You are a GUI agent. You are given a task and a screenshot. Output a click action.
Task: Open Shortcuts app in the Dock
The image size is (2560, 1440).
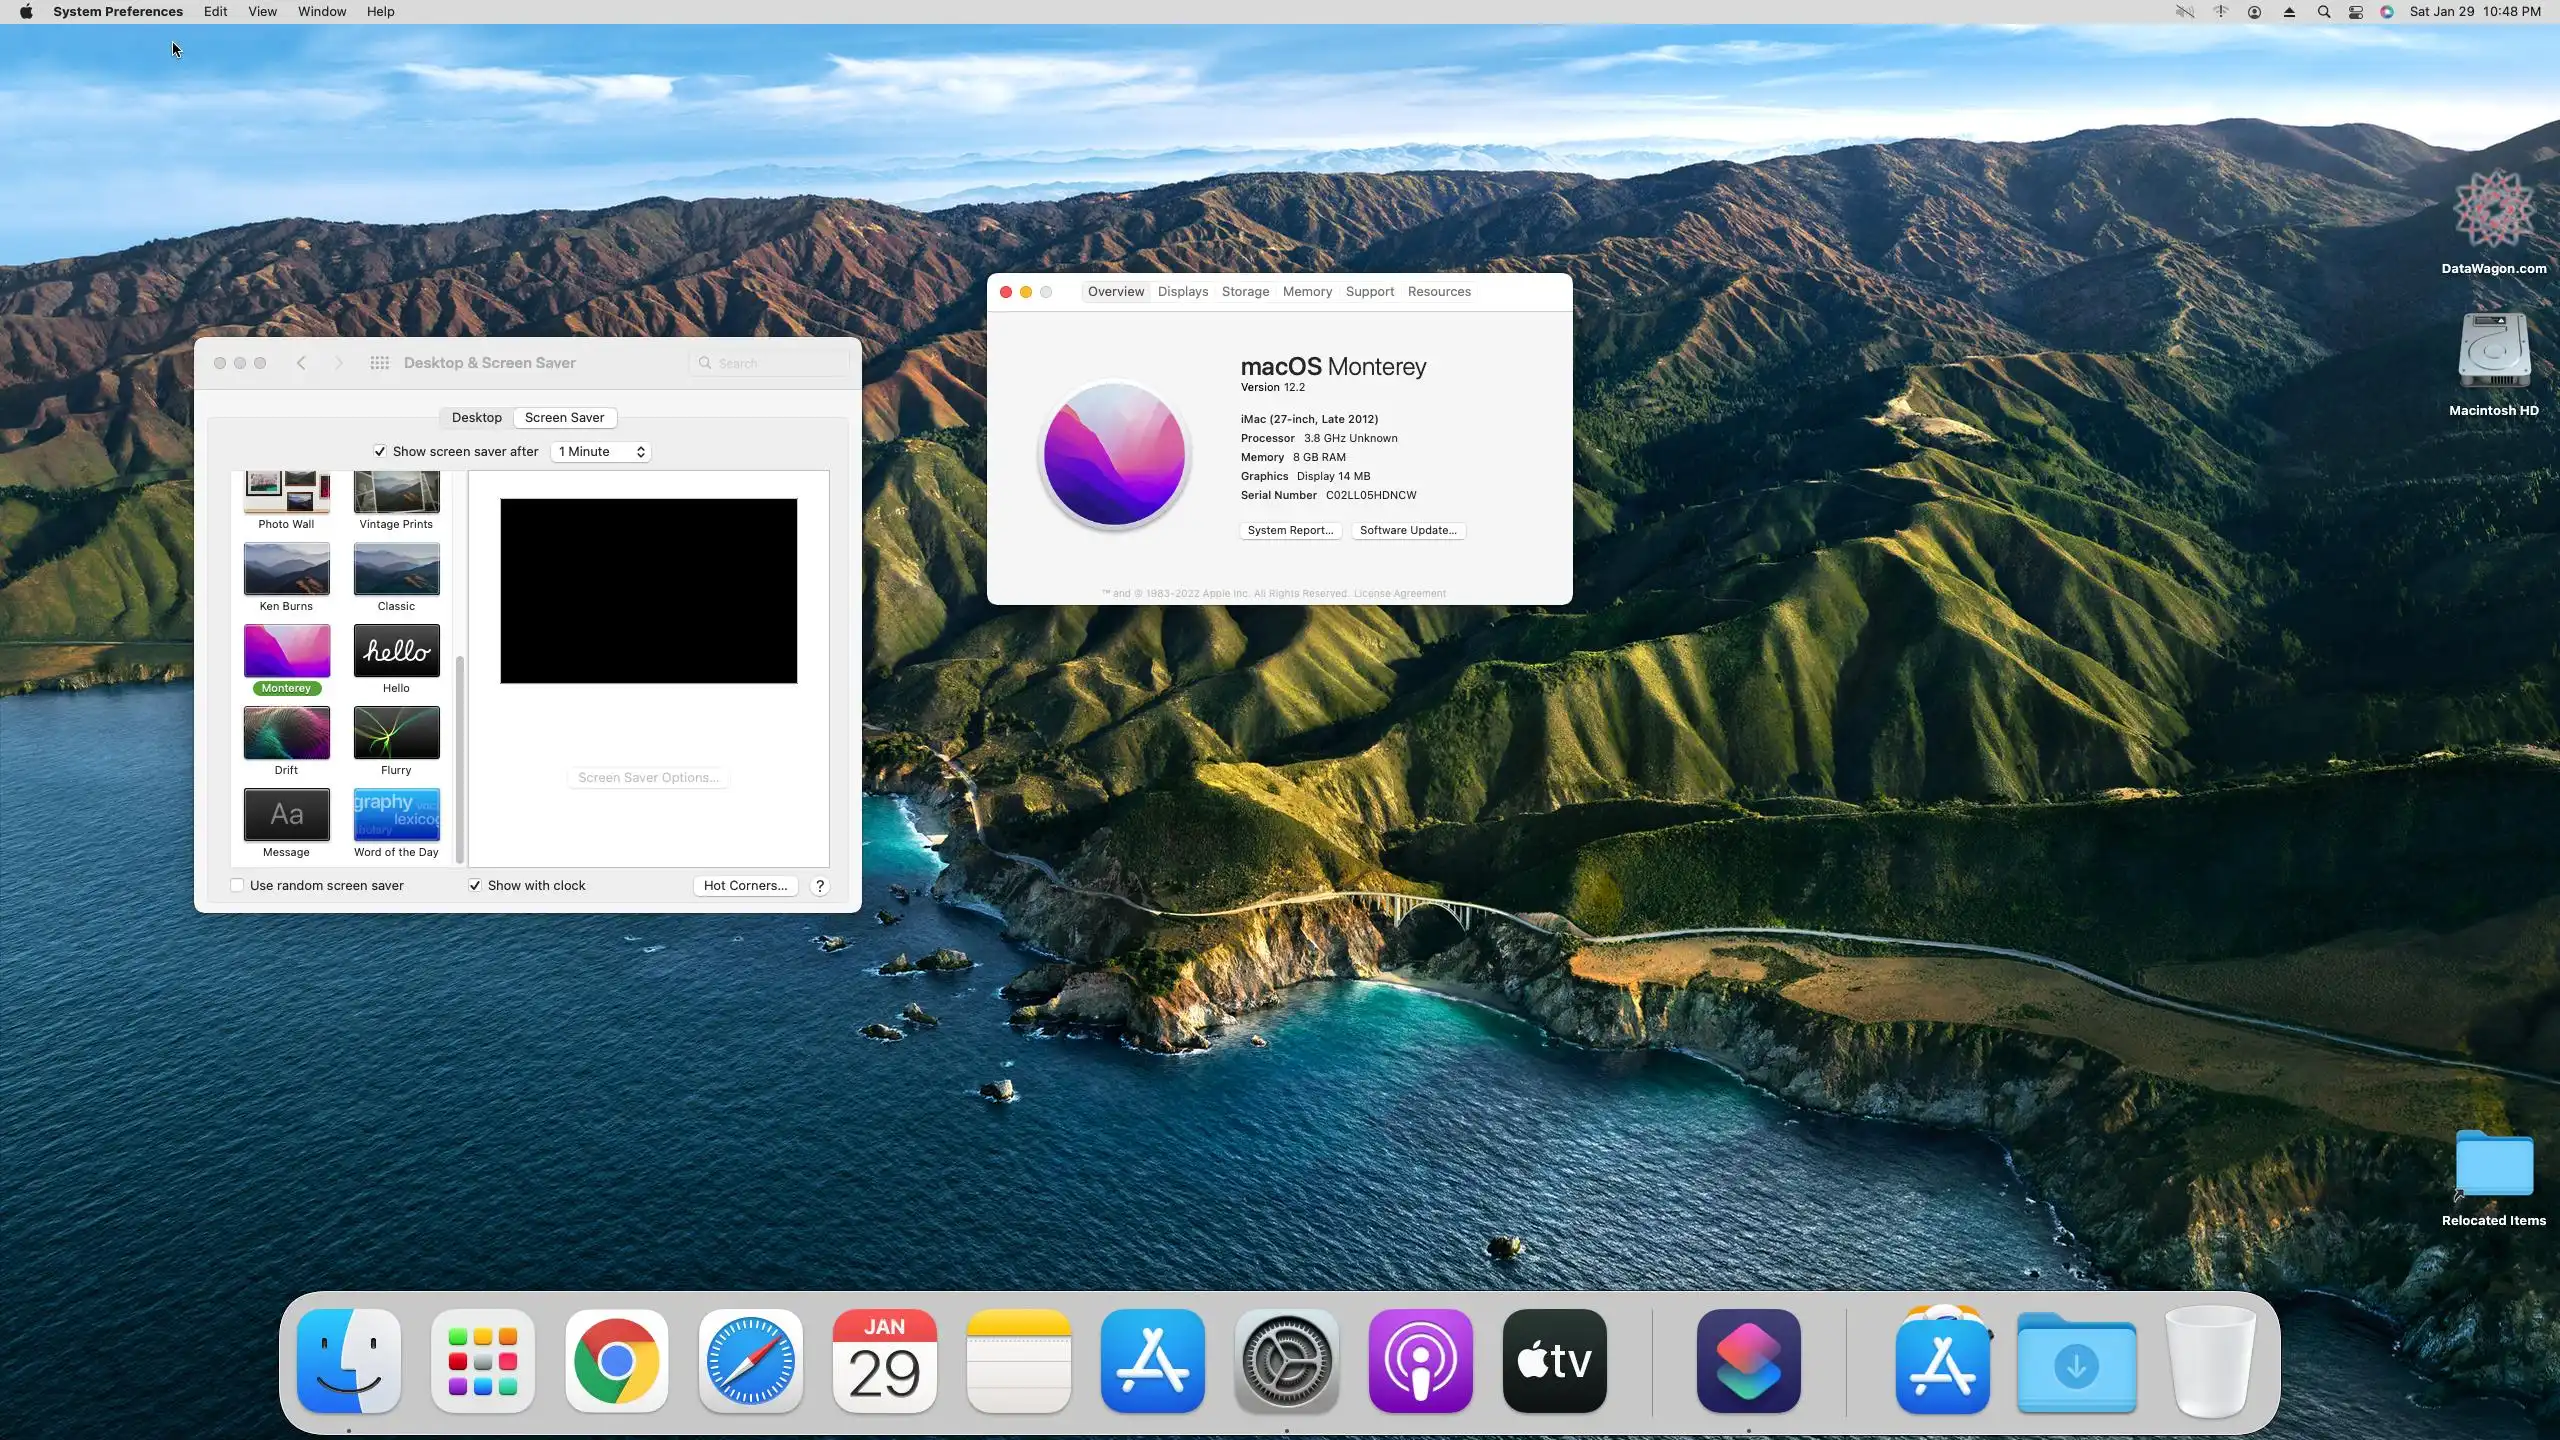(1748, 1360)
